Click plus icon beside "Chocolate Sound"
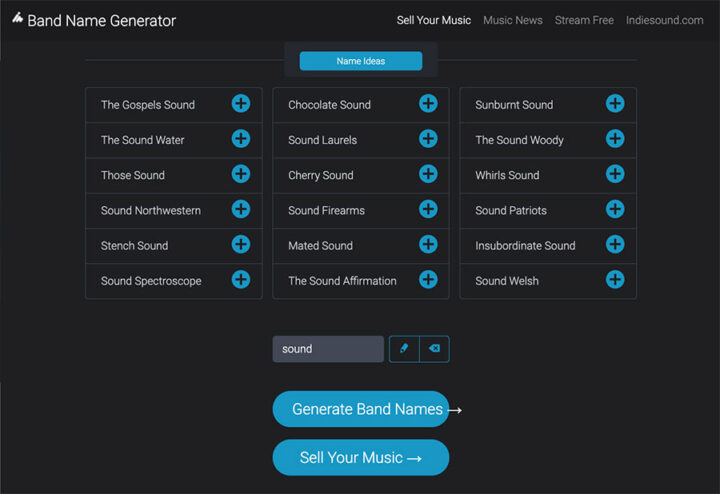This screenshot has width=720, height=494. click(x=428, y=104)
